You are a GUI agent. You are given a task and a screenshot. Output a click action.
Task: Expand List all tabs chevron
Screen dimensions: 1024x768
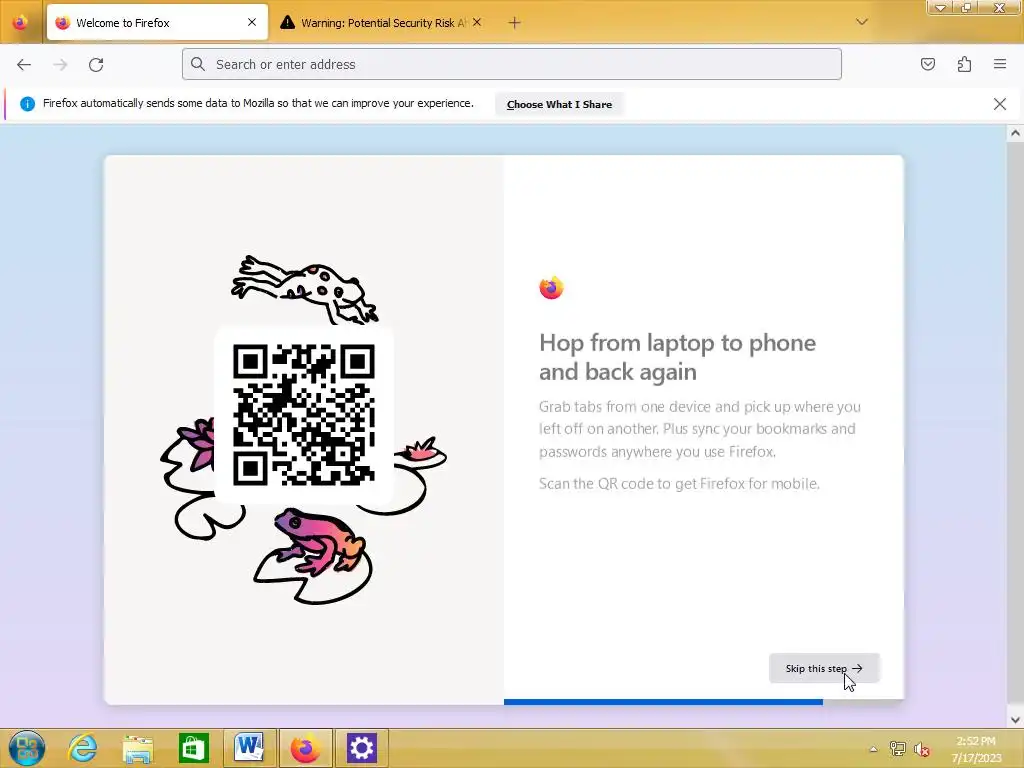[x=862, y=22]
